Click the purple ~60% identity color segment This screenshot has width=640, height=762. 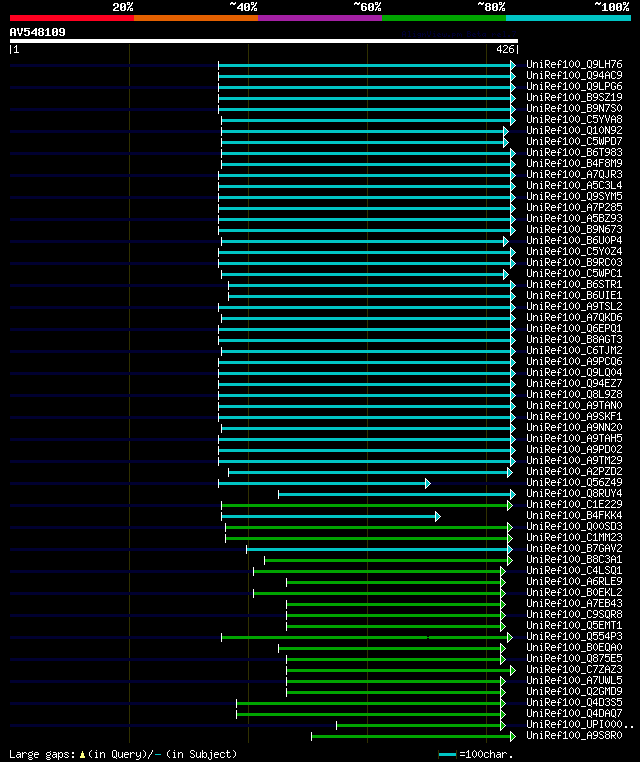pos(320,18)
